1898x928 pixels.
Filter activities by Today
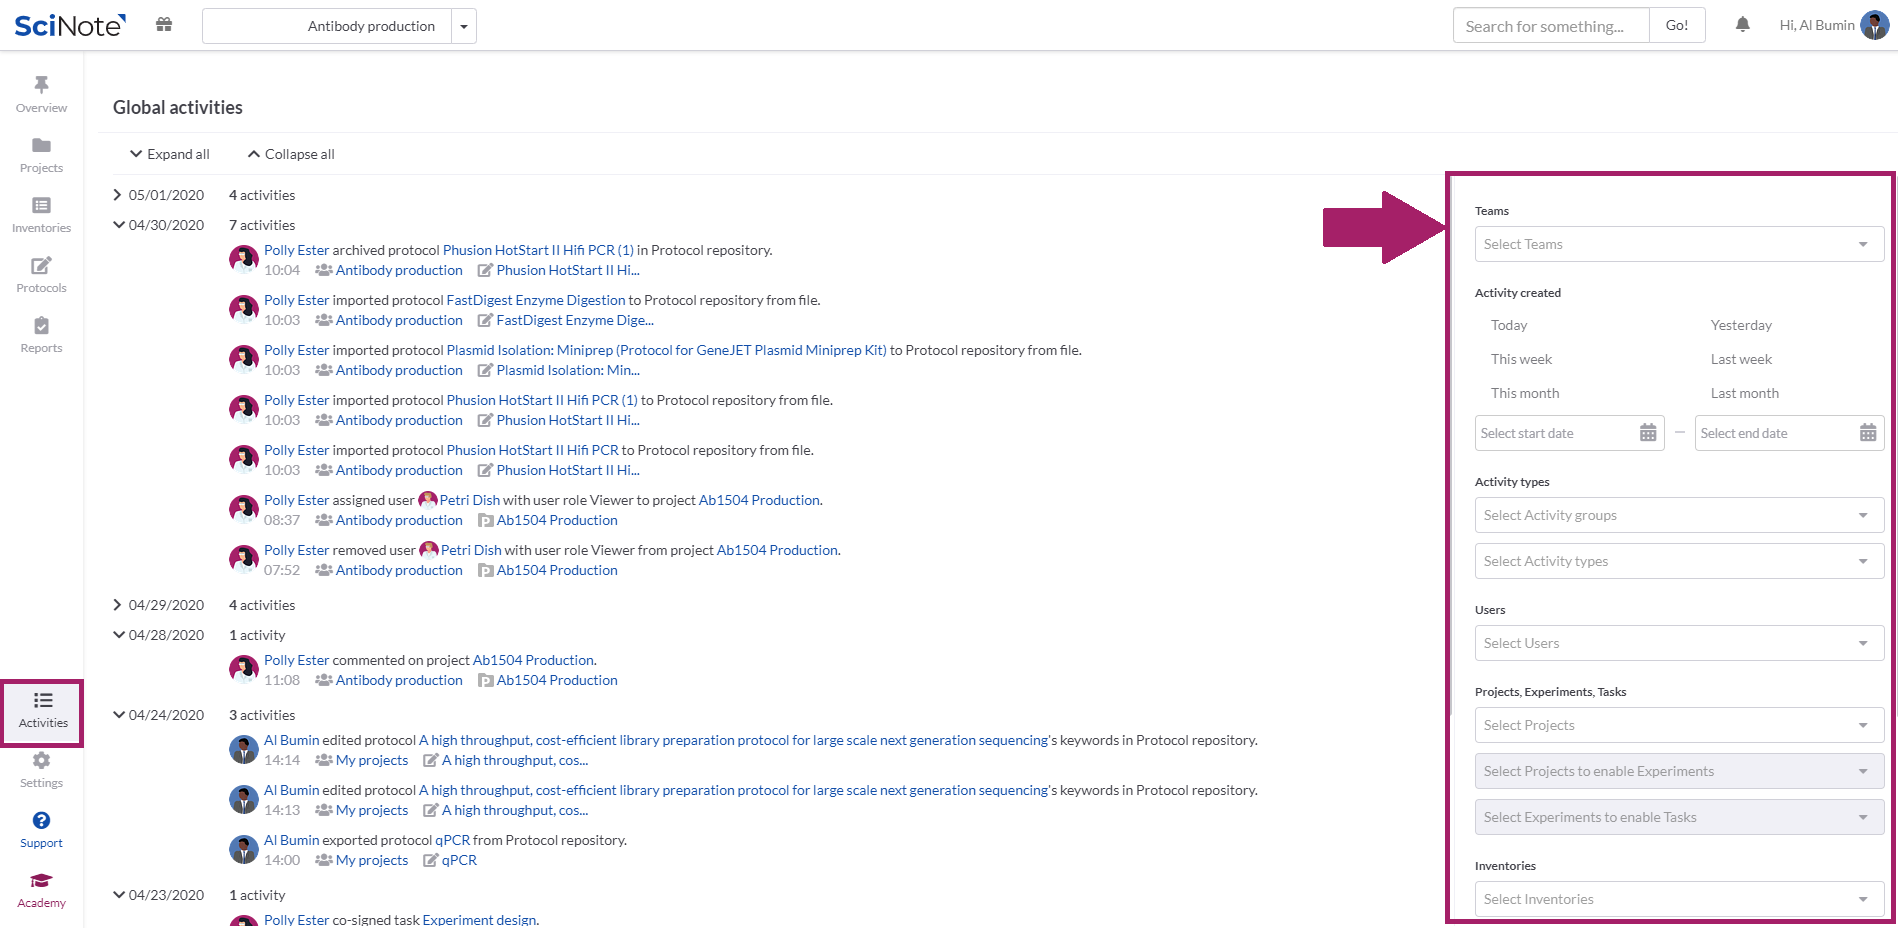click(x=1509, y=325)
